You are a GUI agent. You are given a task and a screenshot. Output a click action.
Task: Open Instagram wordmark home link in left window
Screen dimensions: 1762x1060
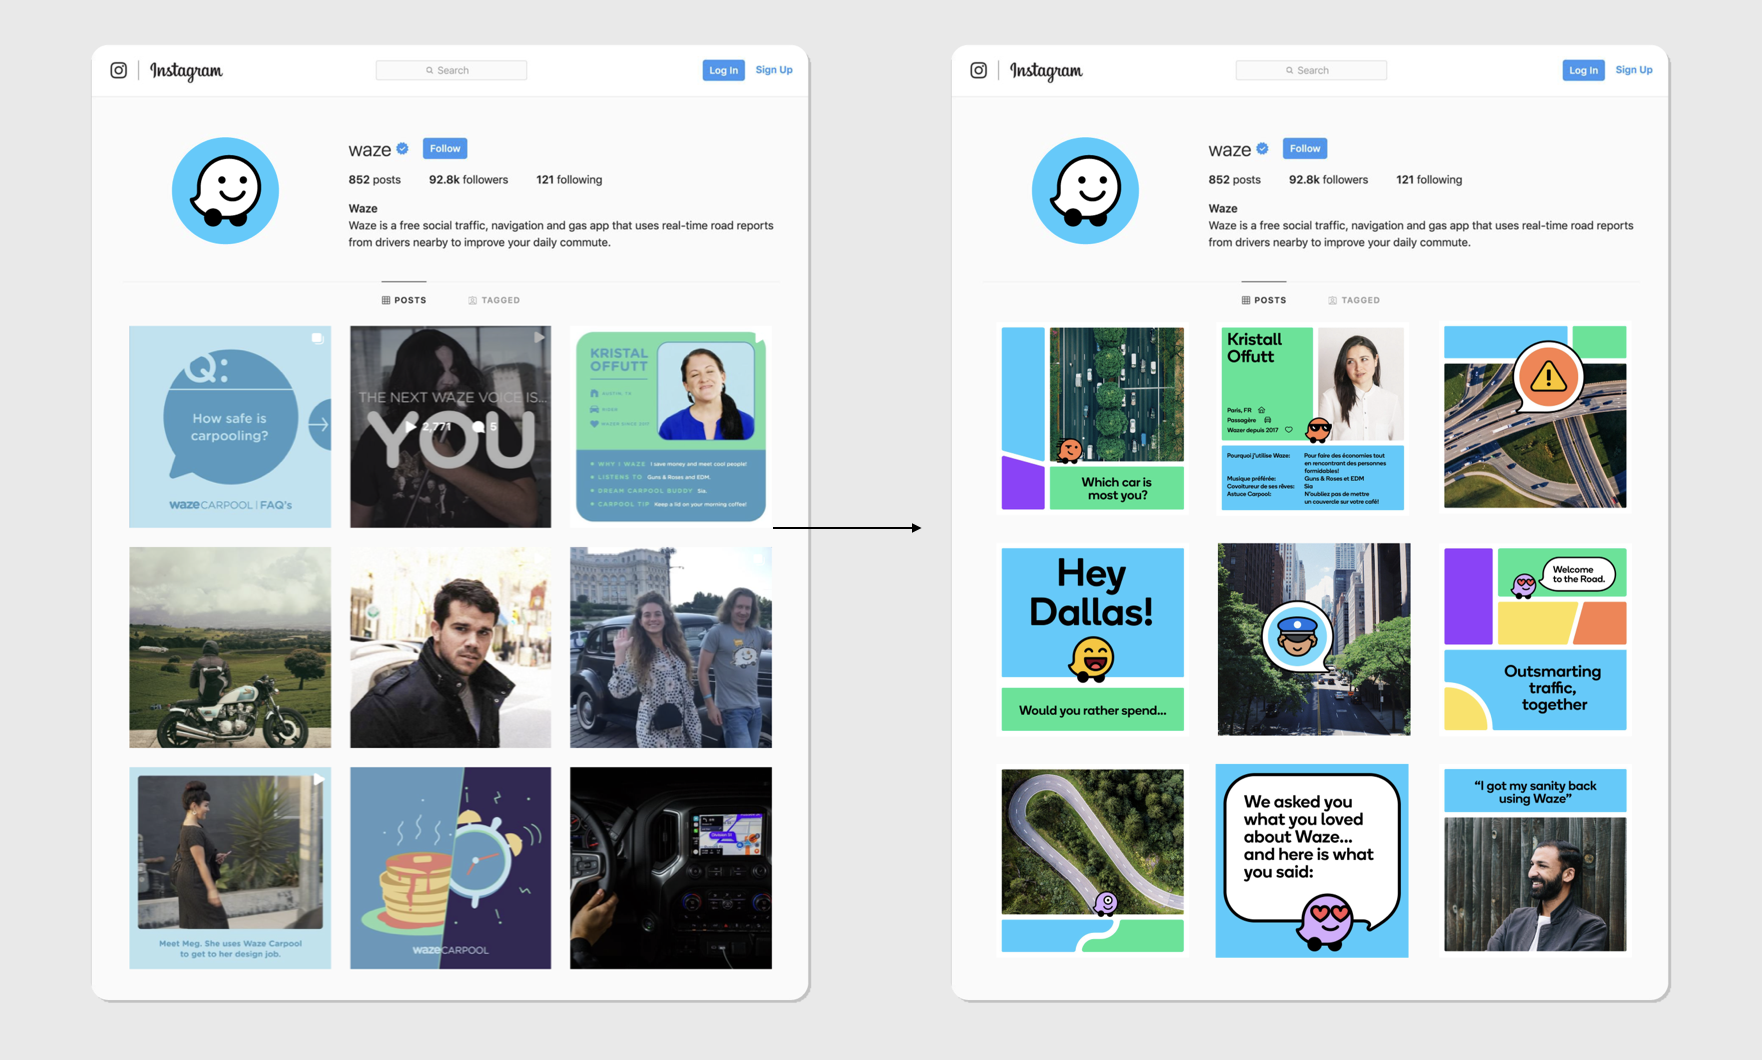pos(186,71)
